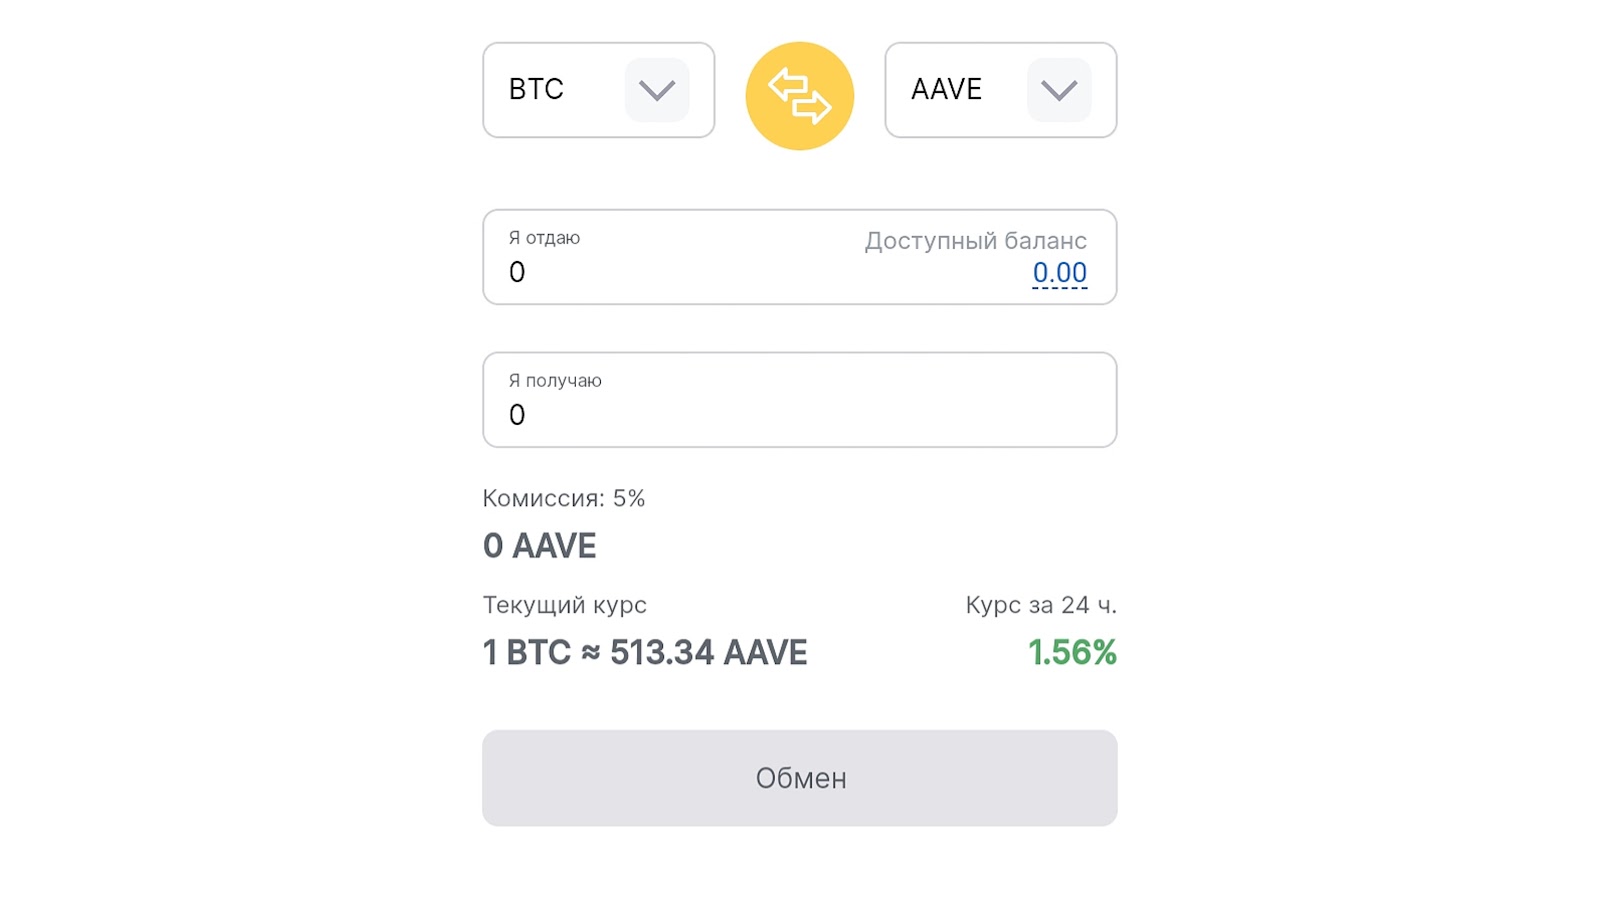This screenshot has width=1600, height=900.
Task: Click the 0.00 available balance link
Action: click(x=1059, y=272)
